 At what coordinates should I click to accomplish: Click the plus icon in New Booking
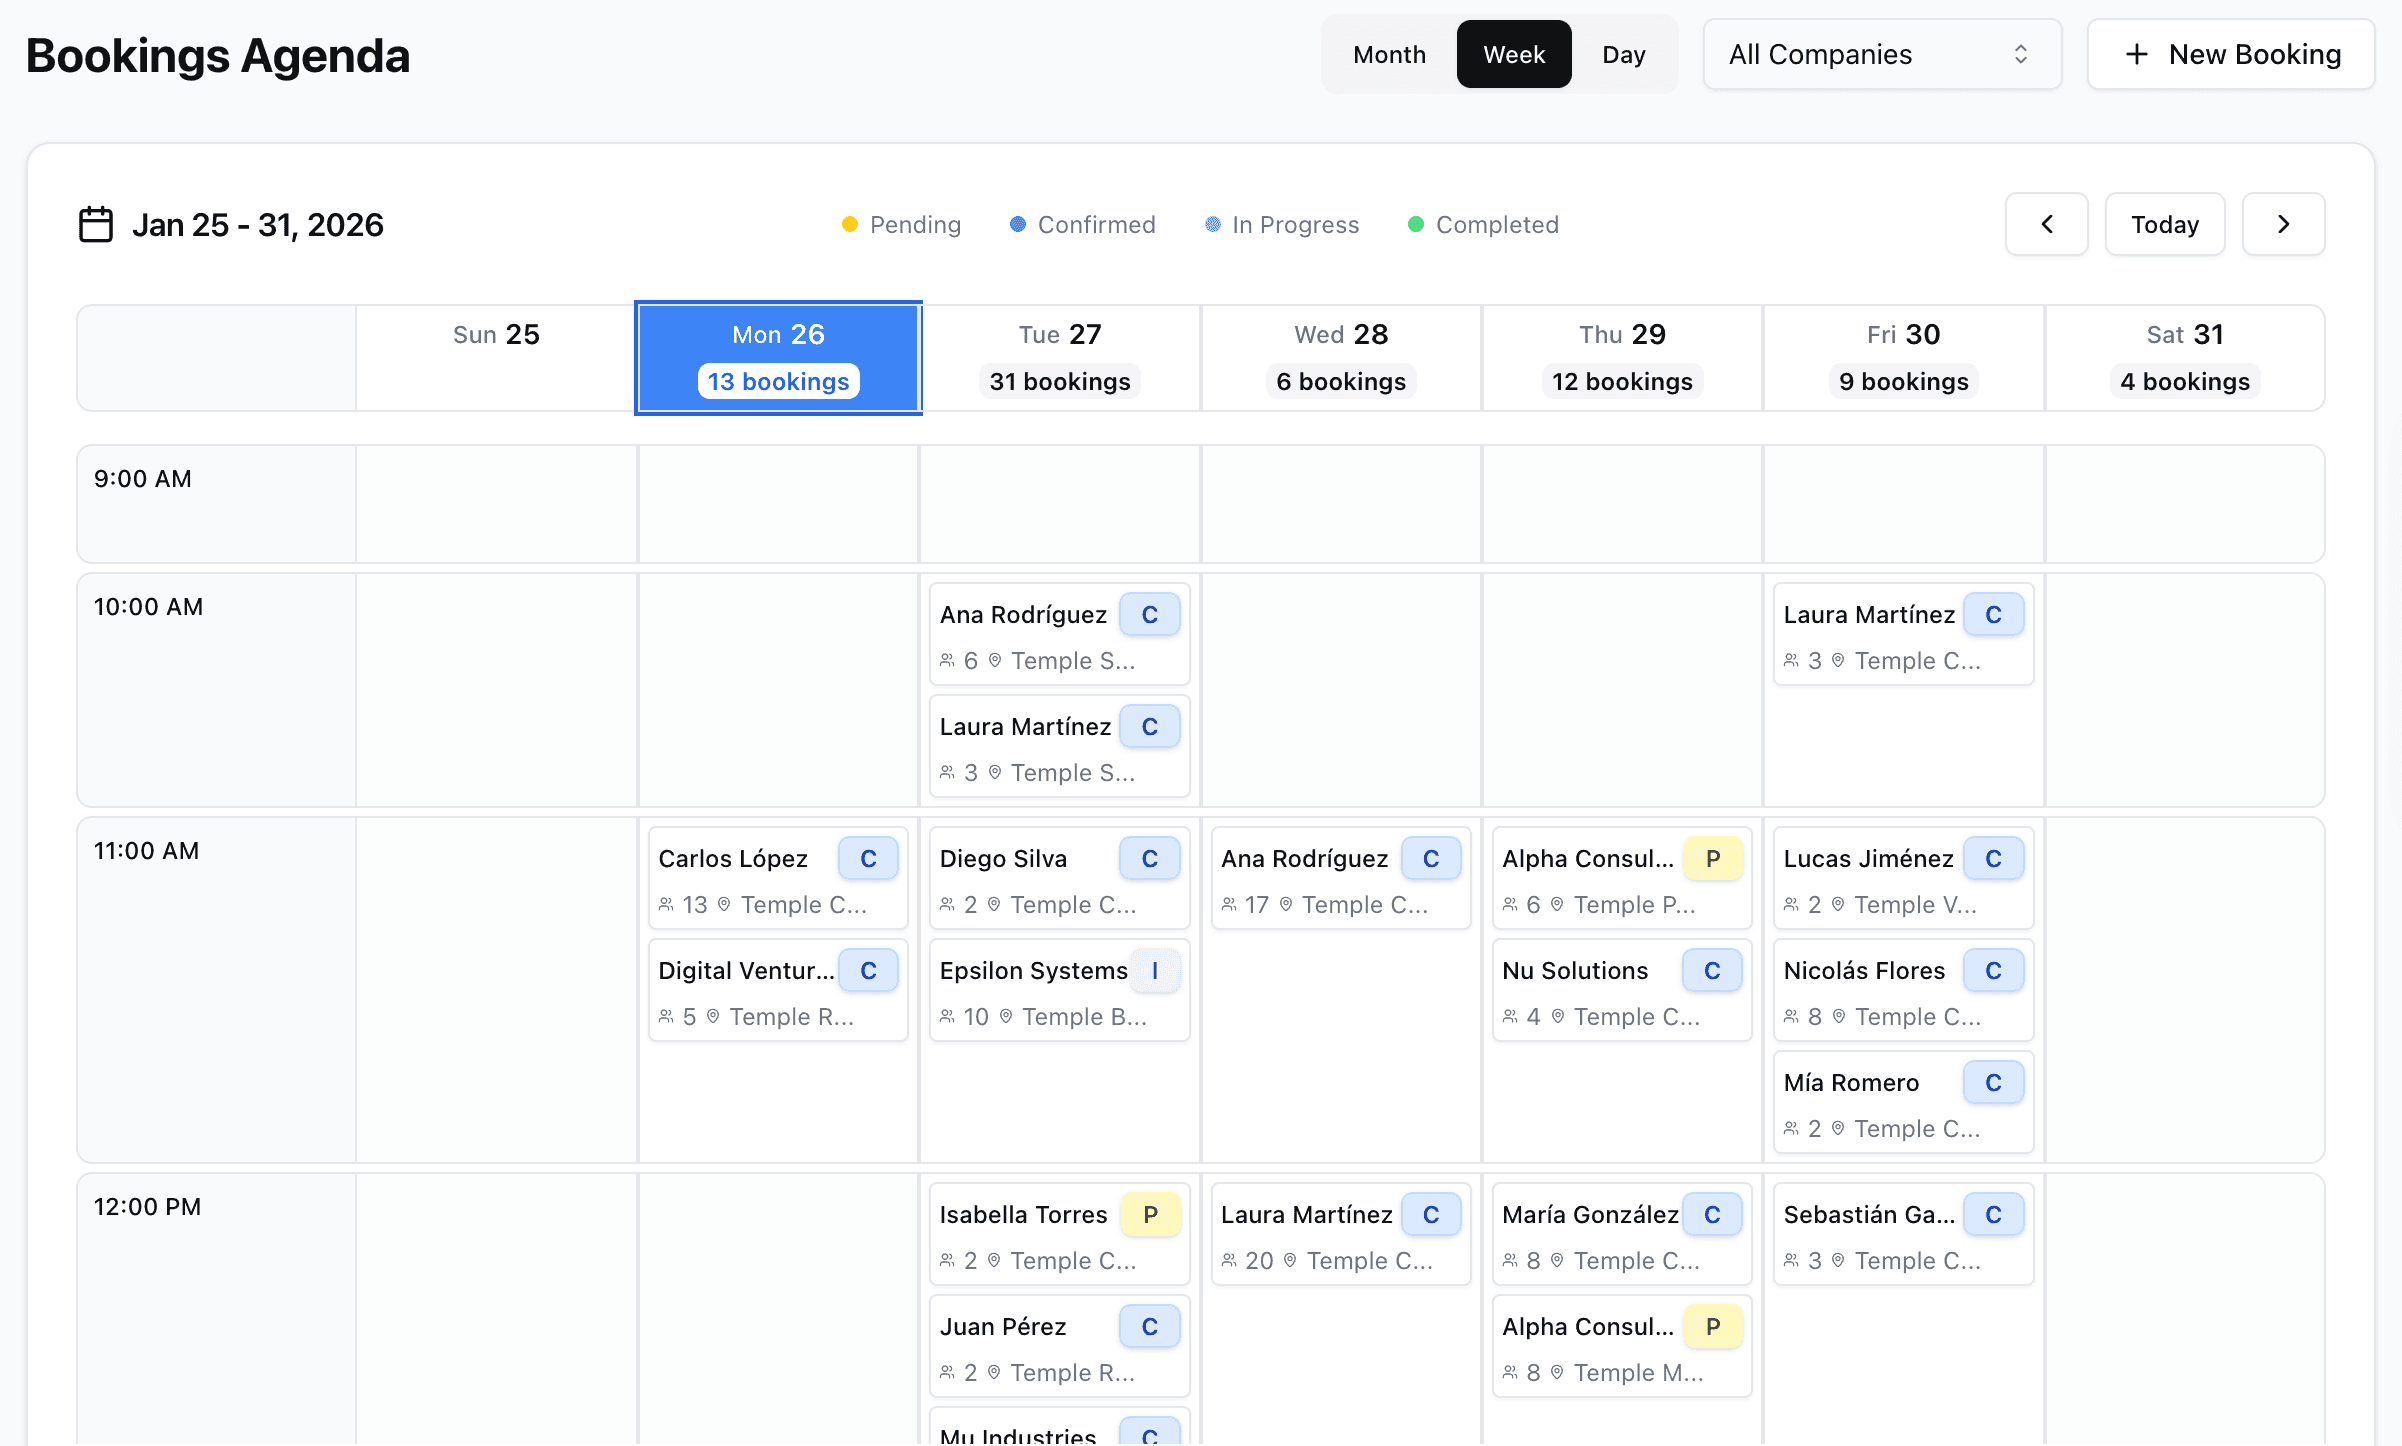(x=2136, y=54)
